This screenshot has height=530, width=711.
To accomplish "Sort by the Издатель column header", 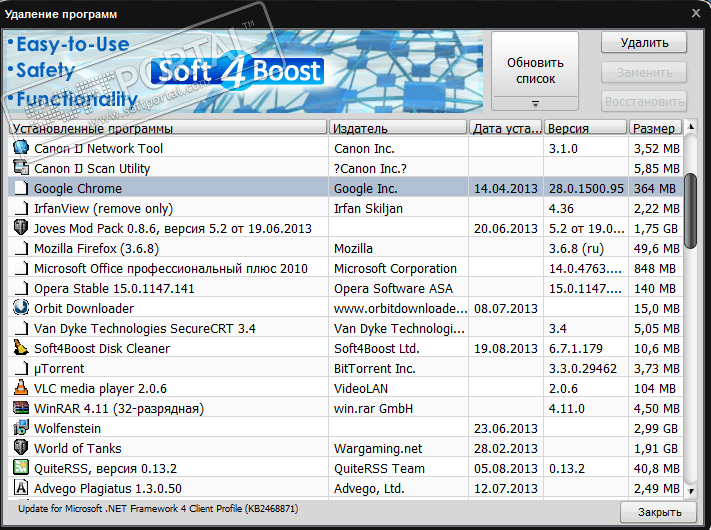I will coord(398,128).
